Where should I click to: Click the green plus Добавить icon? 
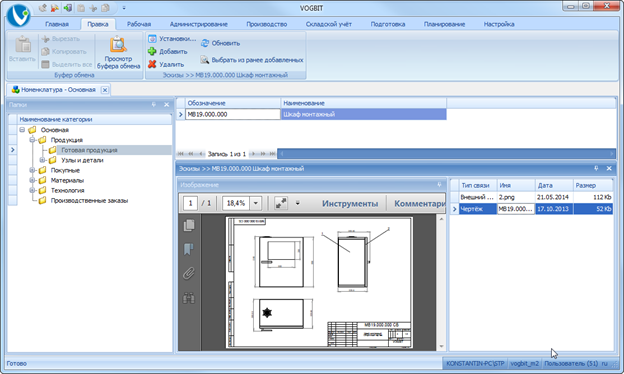pos(152,51)
